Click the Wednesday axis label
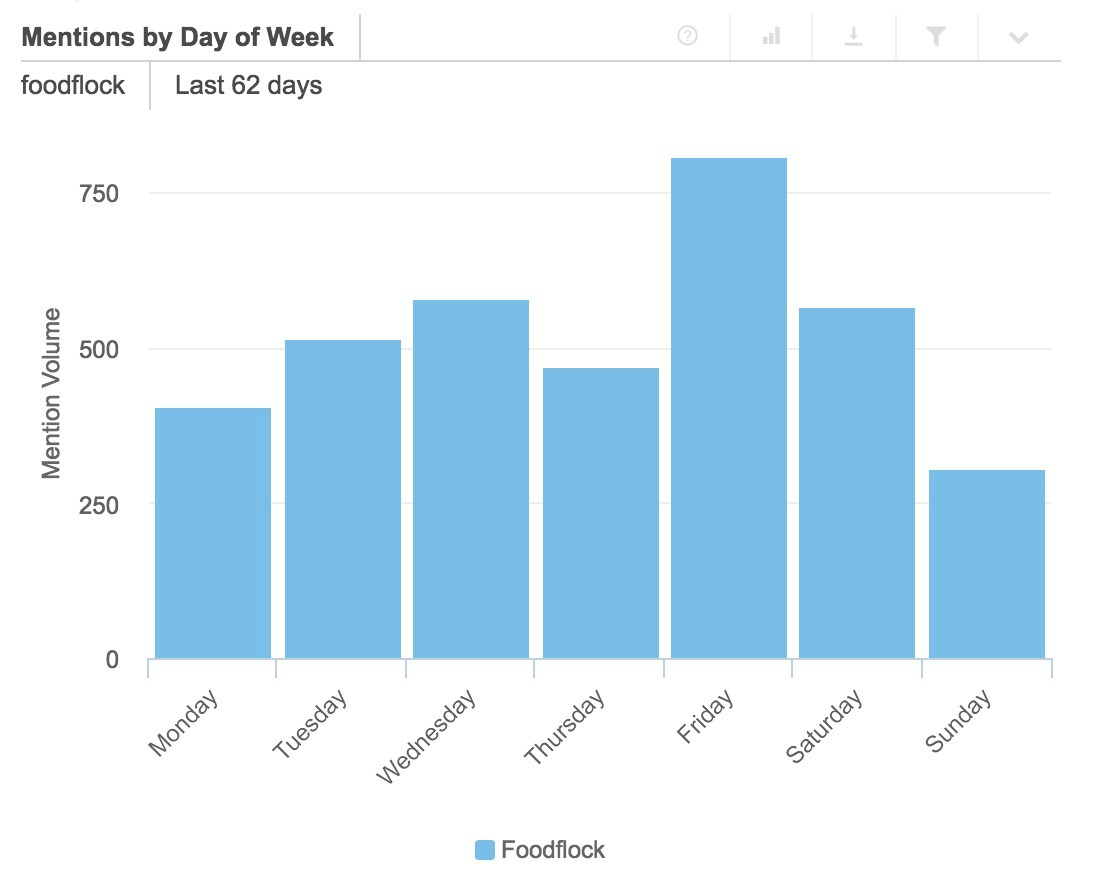 coord(427,737)
